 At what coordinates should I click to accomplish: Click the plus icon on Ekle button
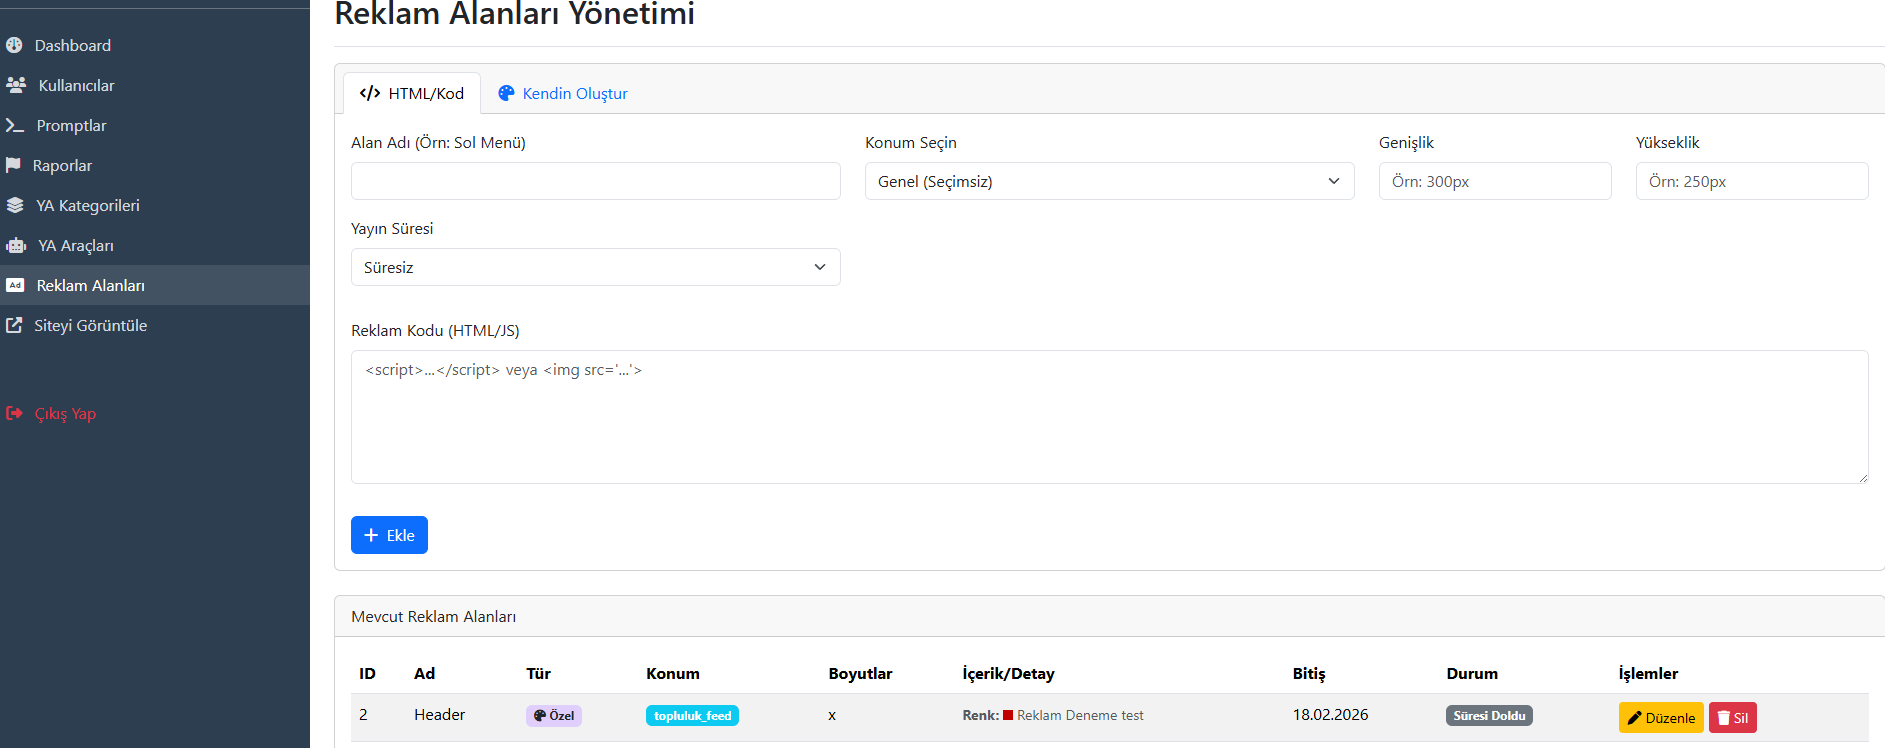pos(371,535)
